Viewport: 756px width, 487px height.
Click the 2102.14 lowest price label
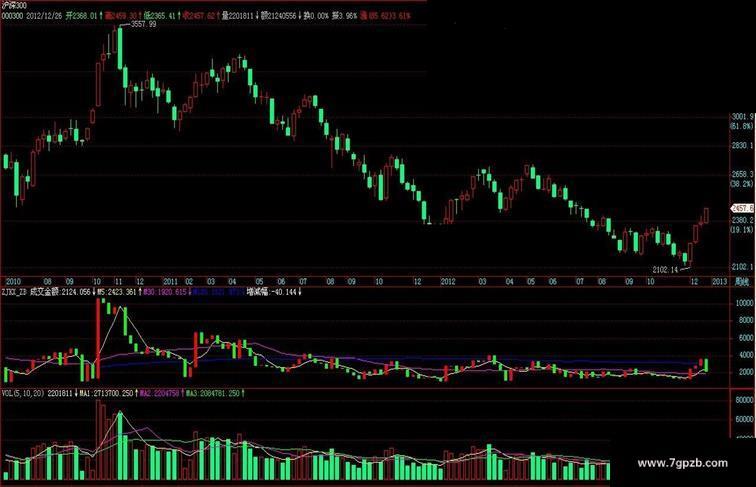[x=665, y=270]
